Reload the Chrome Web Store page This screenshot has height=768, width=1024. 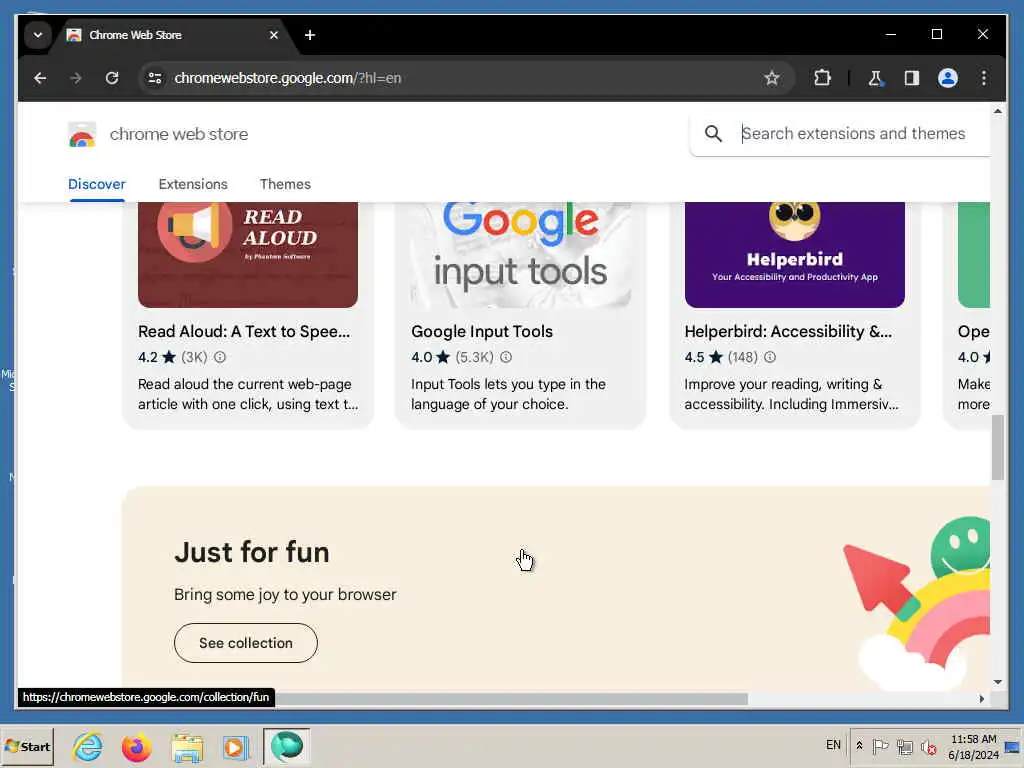coord(112,78)
